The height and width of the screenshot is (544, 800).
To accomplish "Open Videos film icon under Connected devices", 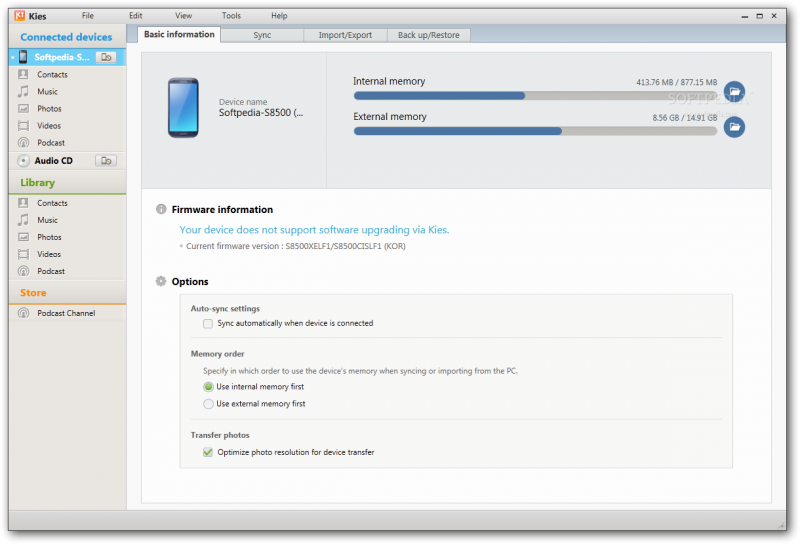I will tap(23, 126).
